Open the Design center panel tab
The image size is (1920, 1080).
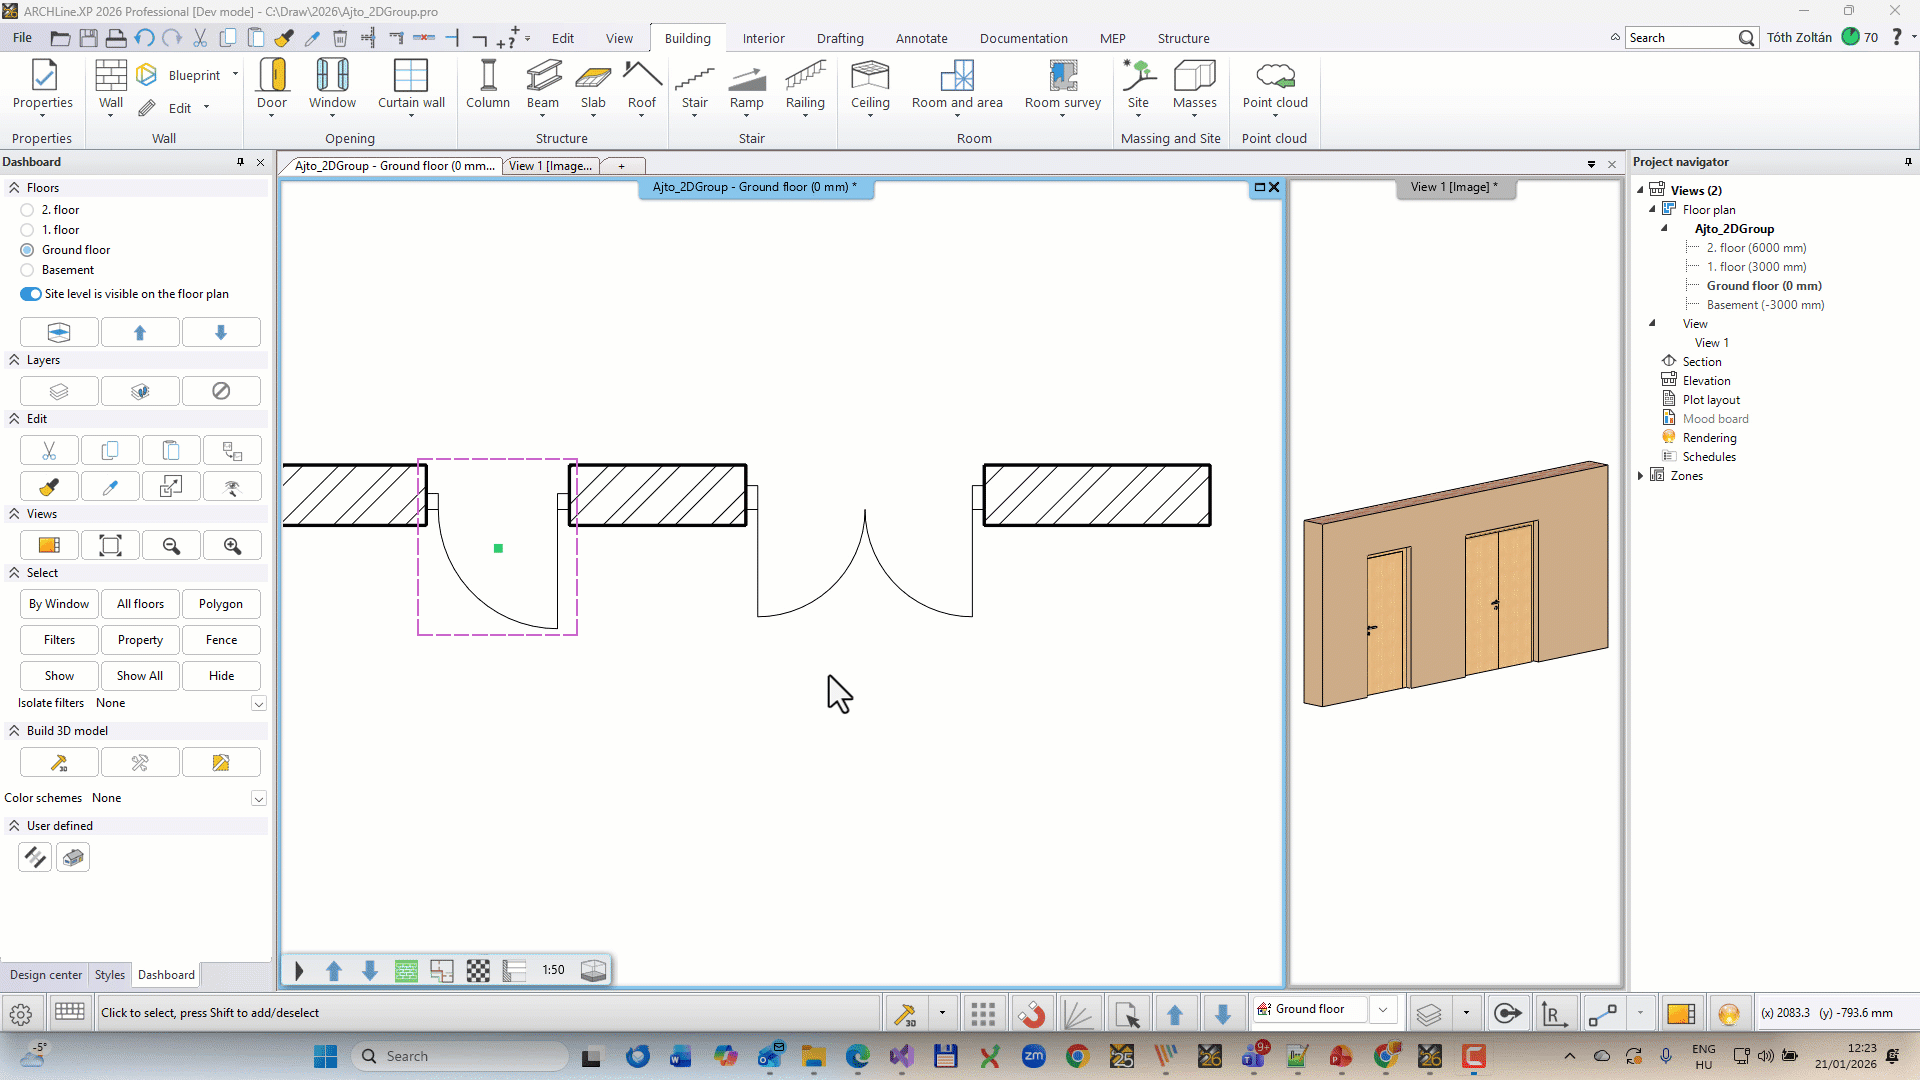pyautogui.click(x=45, y=975)
